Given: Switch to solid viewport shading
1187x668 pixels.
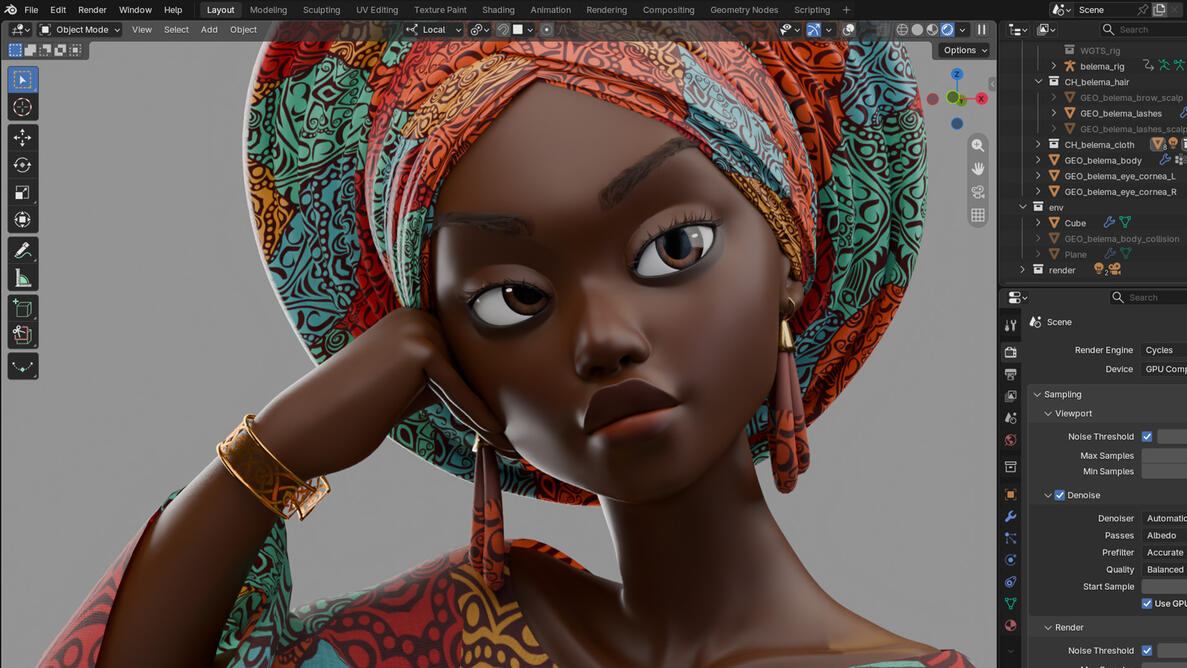Looking at the screenshot, I should pos(918,30).
